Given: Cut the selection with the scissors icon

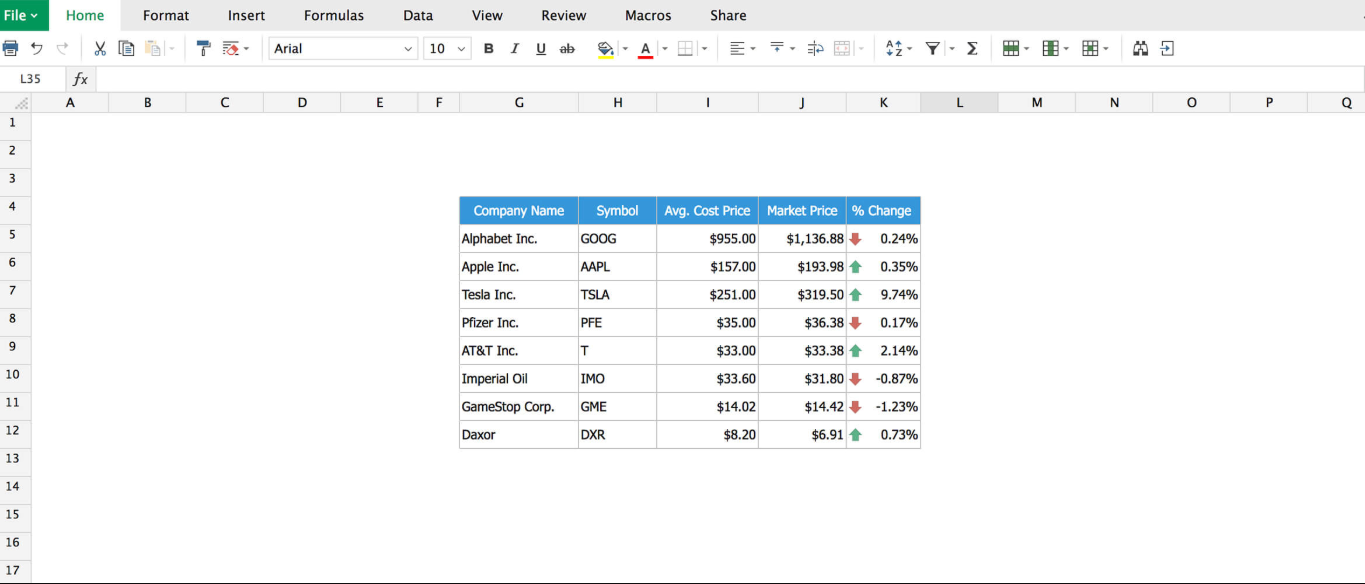Looking at the screenshot, I should click(99, 47).
